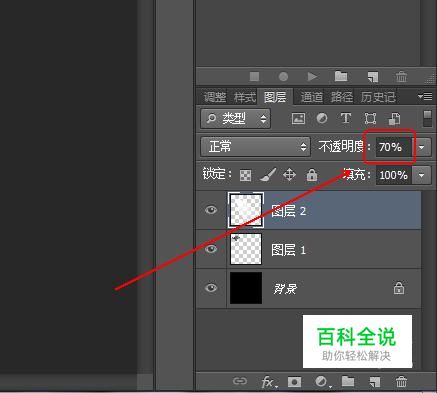The width and height of the screenshot is (437, 393).
Task: Click the record action button
Action: click(x=283, y=77)
